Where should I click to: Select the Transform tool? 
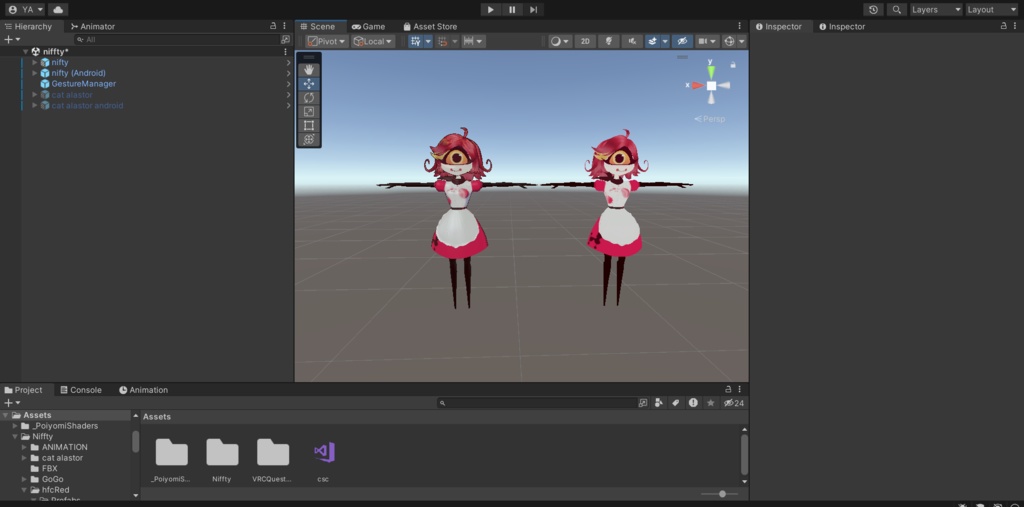click(309, 139)
